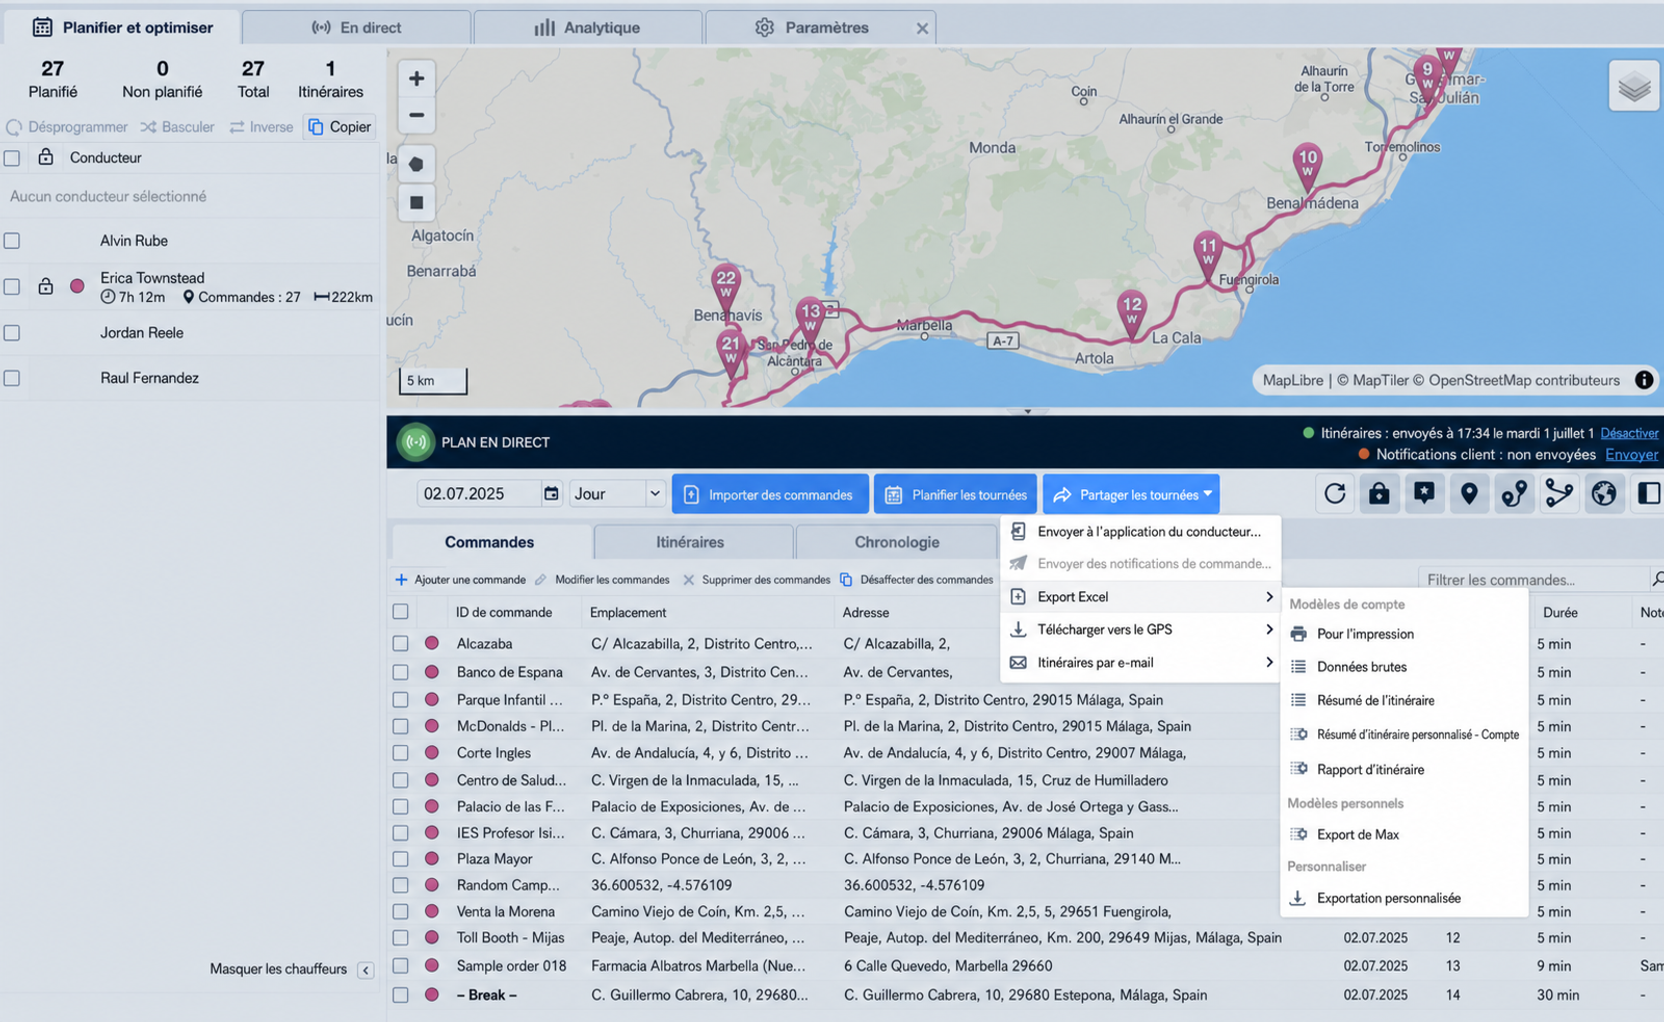Viewport: 1664px width, 1022px height.
Task: Expand the Itinéraires par e-mail submenu
Action: click(1141, 663)
